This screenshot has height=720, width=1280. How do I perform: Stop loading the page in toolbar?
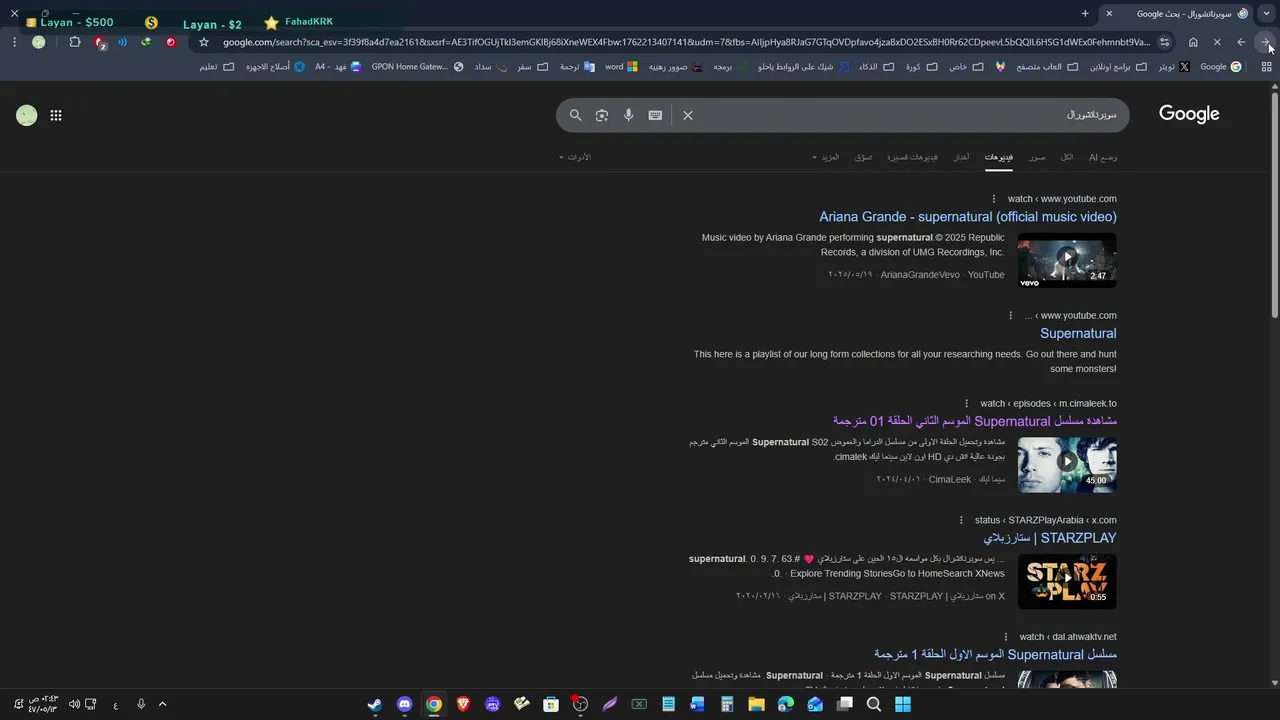click(x=1217, y=42)
